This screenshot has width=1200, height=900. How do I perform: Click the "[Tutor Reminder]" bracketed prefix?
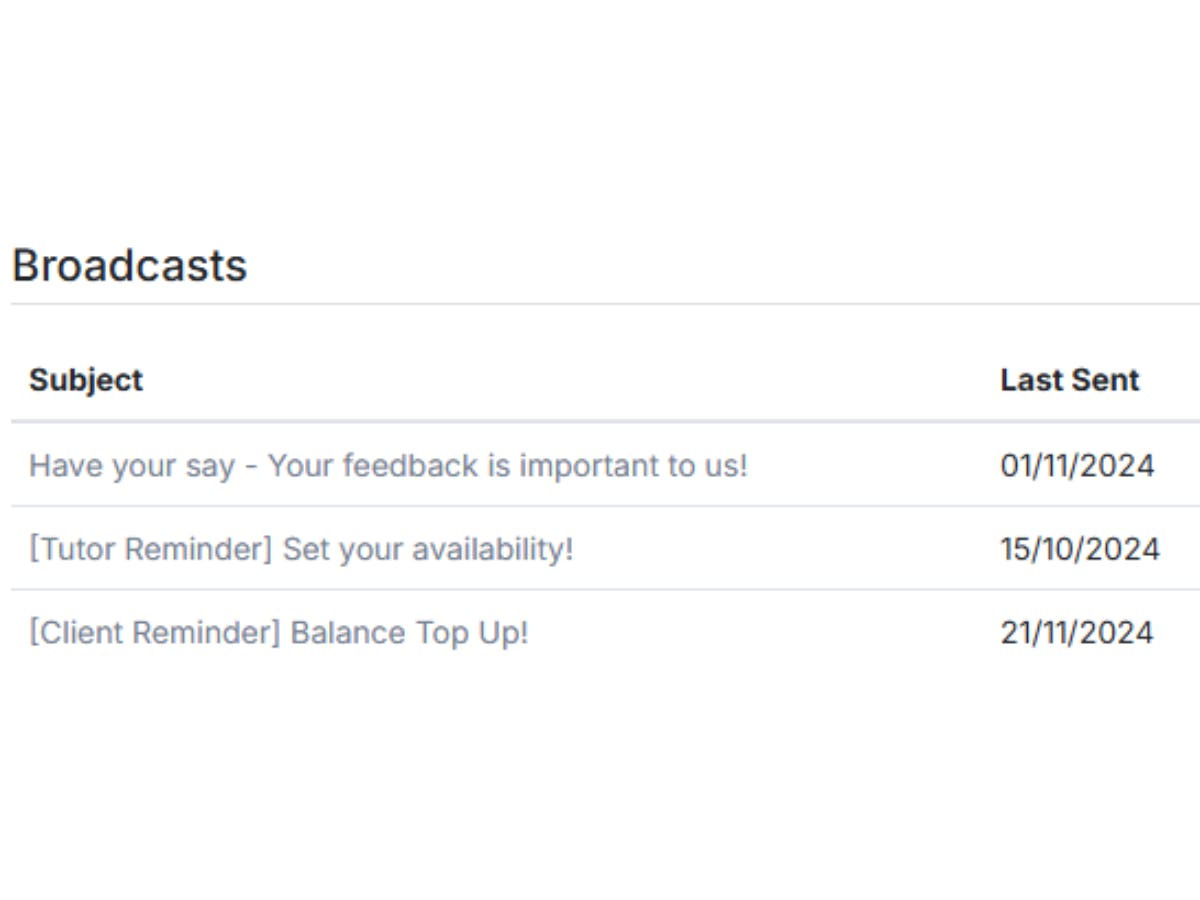click(150, 549)
